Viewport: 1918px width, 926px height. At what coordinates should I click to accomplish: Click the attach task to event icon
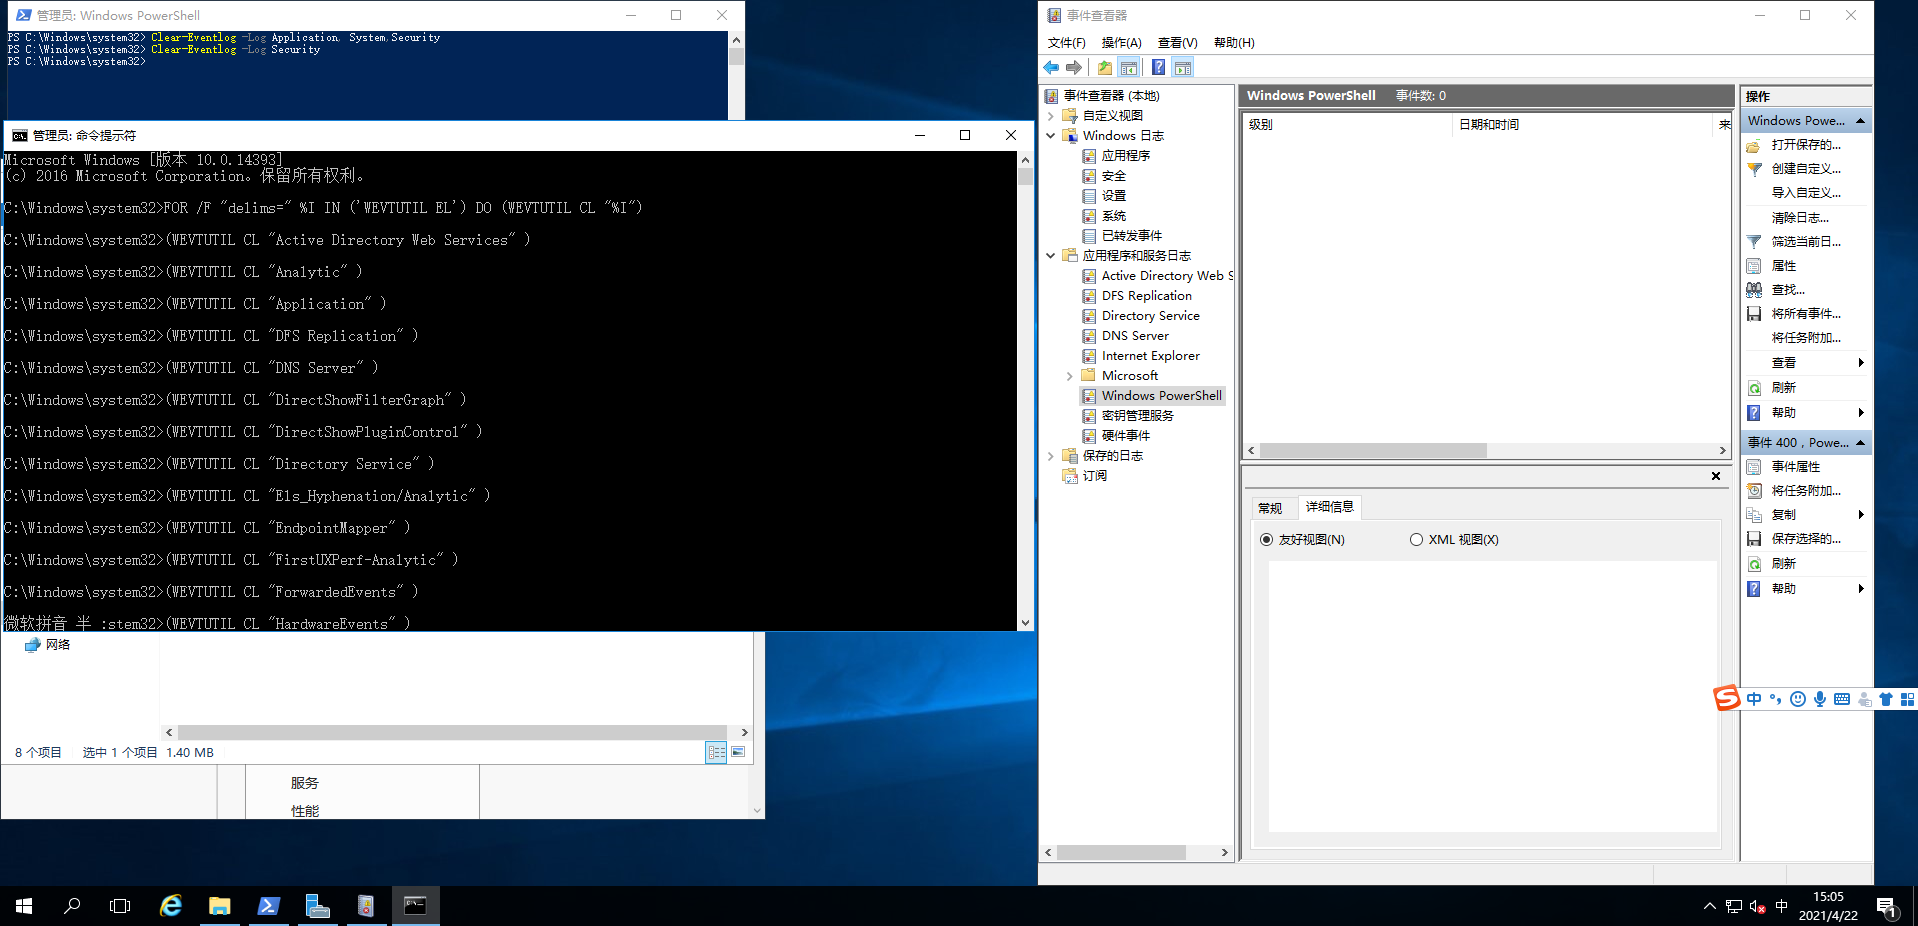tap(1754, 491)
